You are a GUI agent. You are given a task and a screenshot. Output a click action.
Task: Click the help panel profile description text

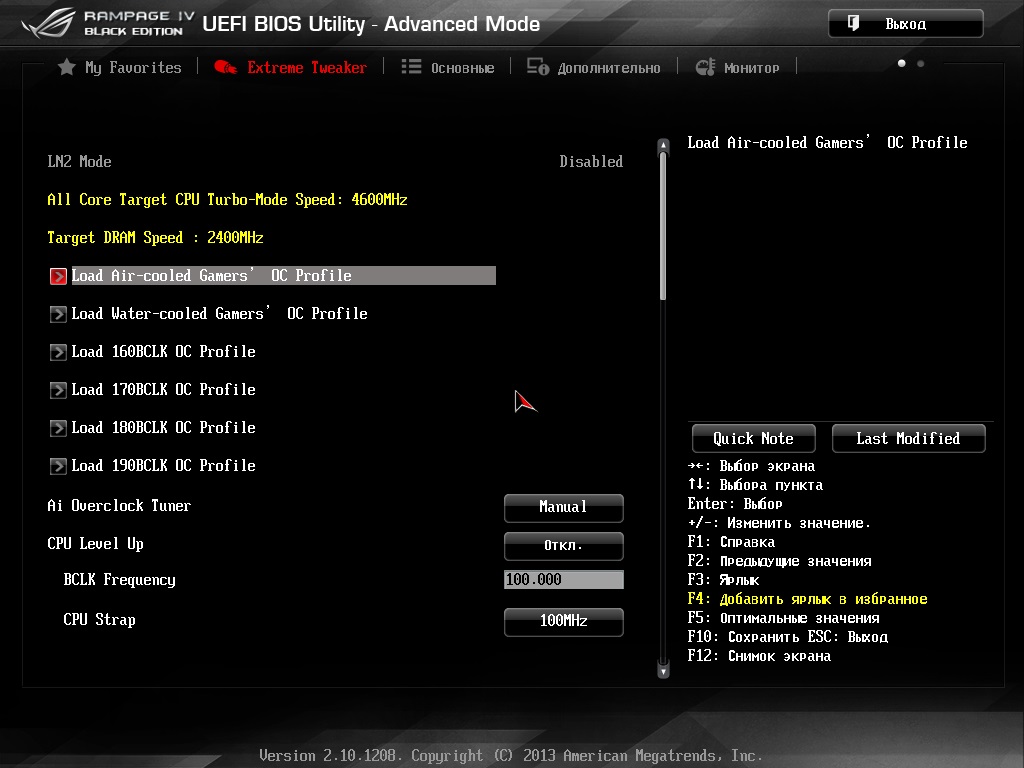[827, 142]
